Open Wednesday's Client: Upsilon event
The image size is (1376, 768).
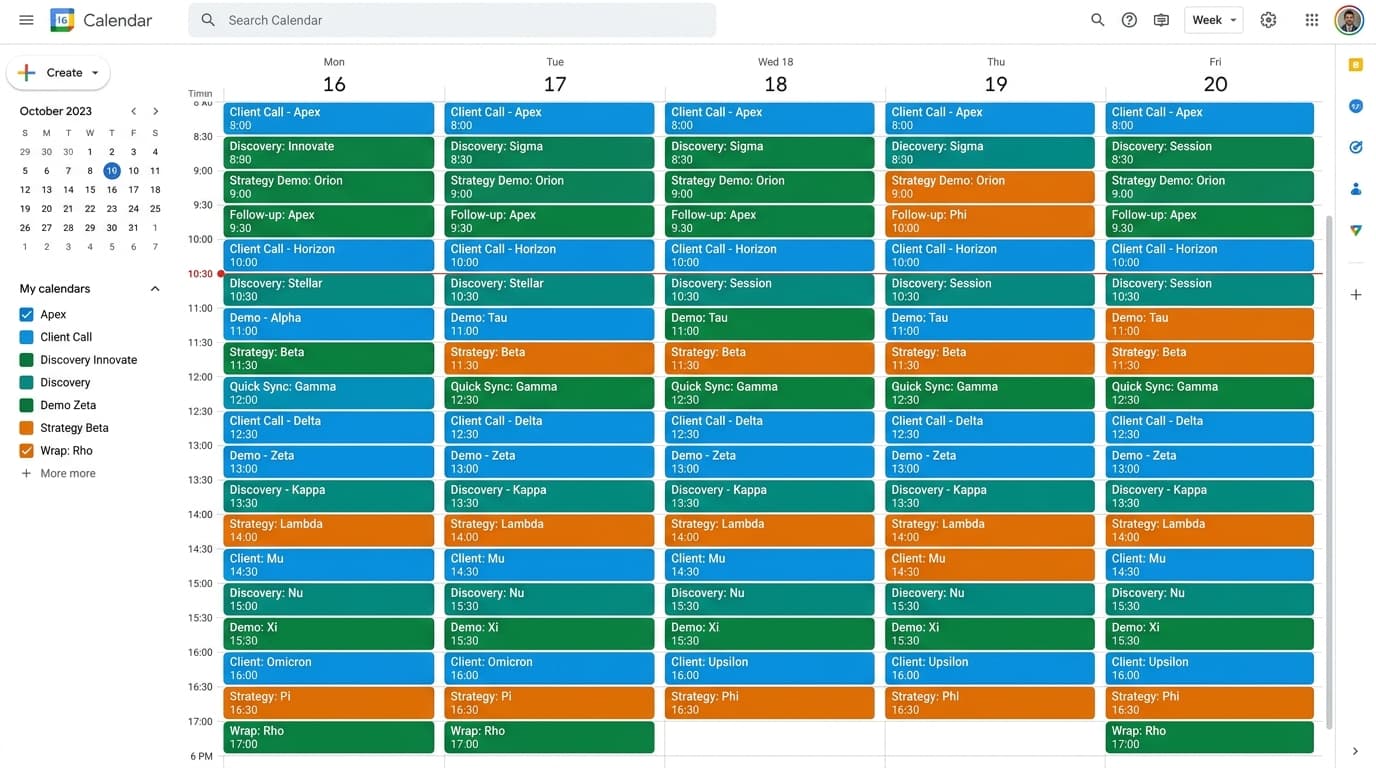pos(770,668)
